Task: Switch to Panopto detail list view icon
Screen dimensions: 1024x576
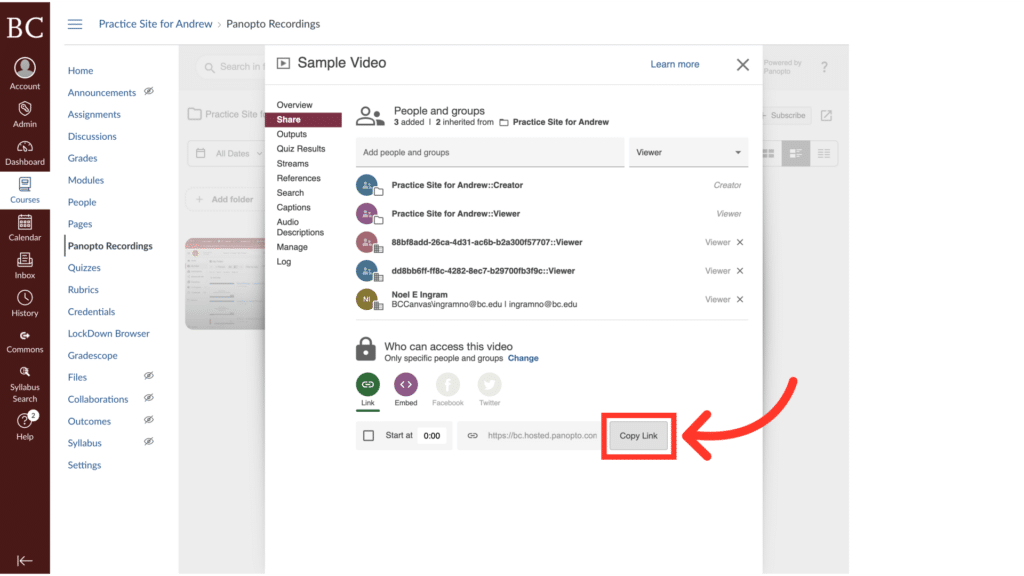Action: click(795, 153)
